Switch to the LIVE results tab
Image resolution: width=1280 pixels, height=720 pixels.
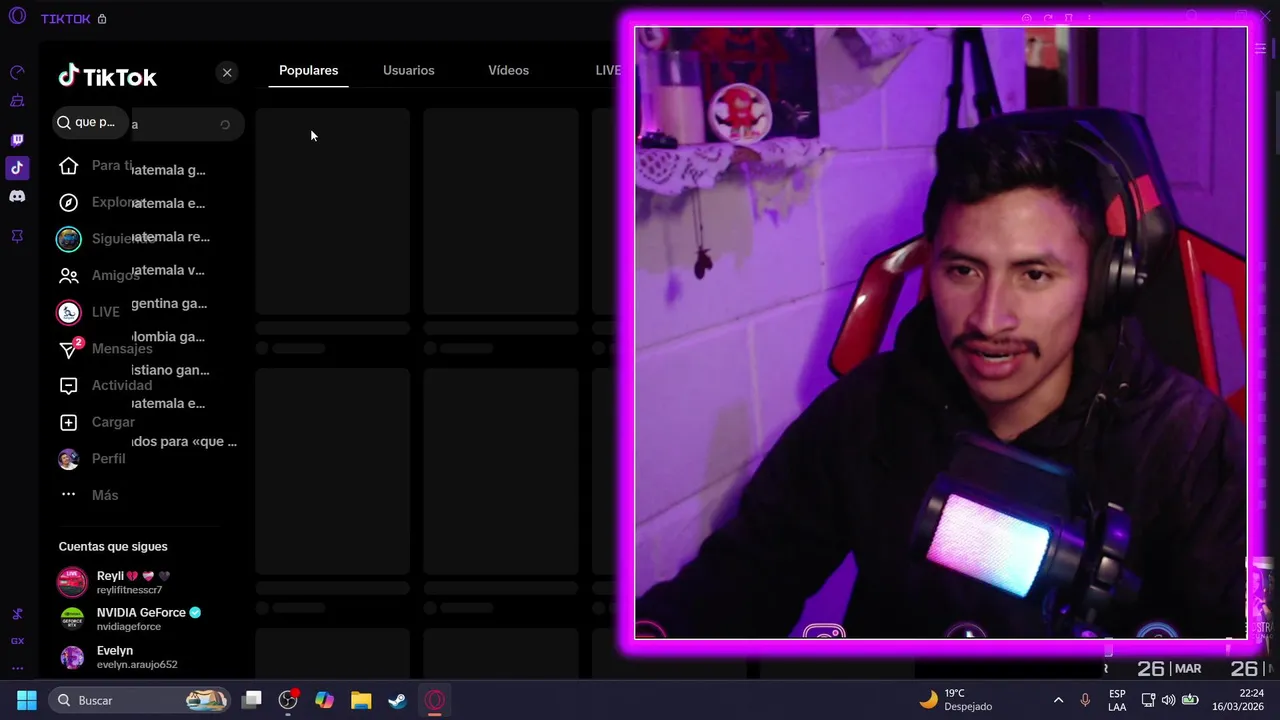pyautogui.click(x=608, y=70)
